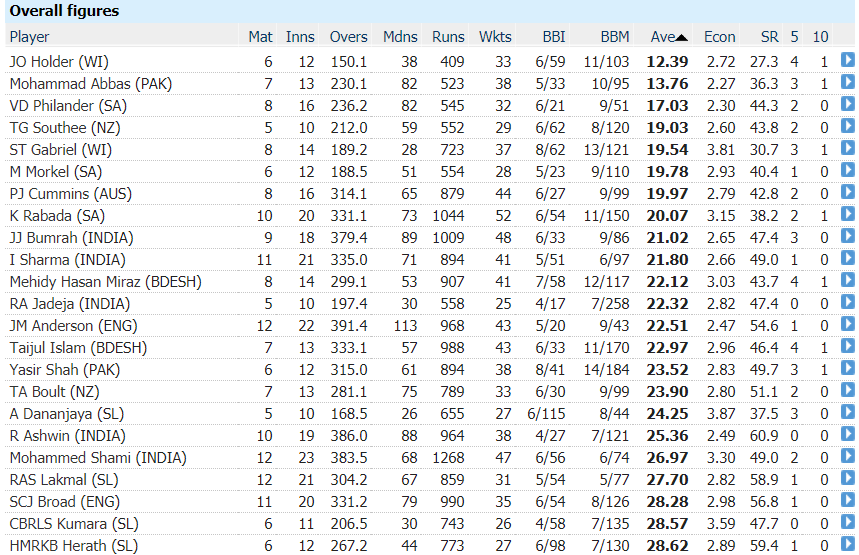This screenshot has width=859, height=555.
Task: Open details arrow for Mohammad Abbas row
Action: click(847, 82)
